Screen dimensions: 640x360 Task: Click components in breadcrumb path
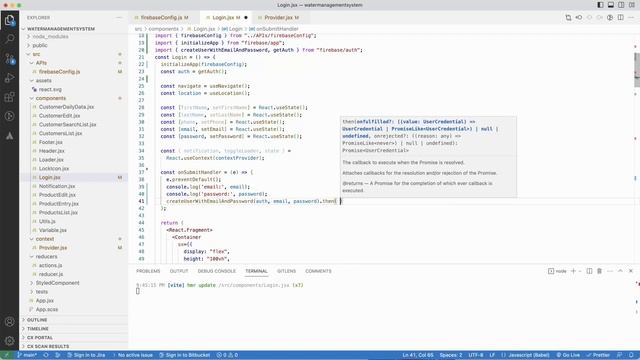tap(163, 29)
